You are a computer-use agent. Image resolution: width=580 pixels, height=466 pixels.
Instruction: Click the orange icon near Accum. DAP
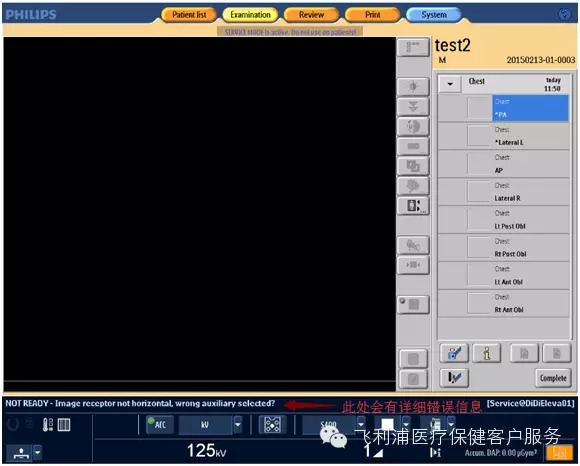click(559, 452)
